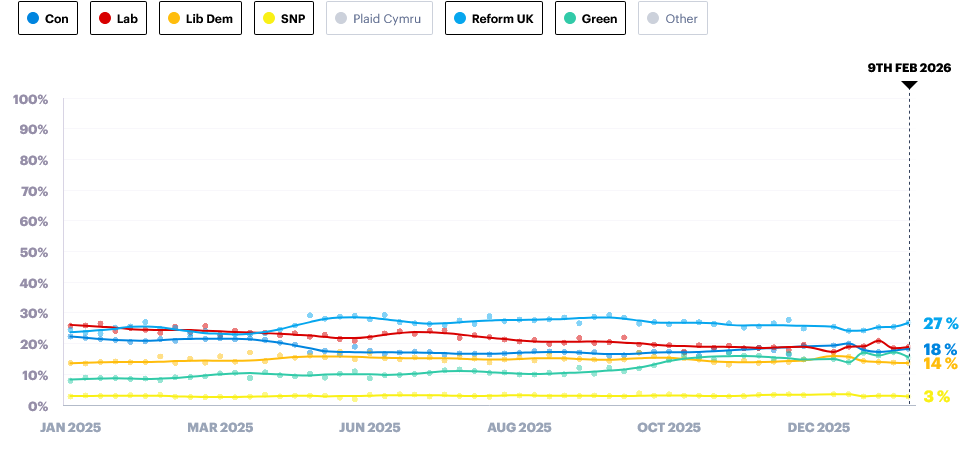Turn off the SNP series
971x450 pixels.
[284, 18]
